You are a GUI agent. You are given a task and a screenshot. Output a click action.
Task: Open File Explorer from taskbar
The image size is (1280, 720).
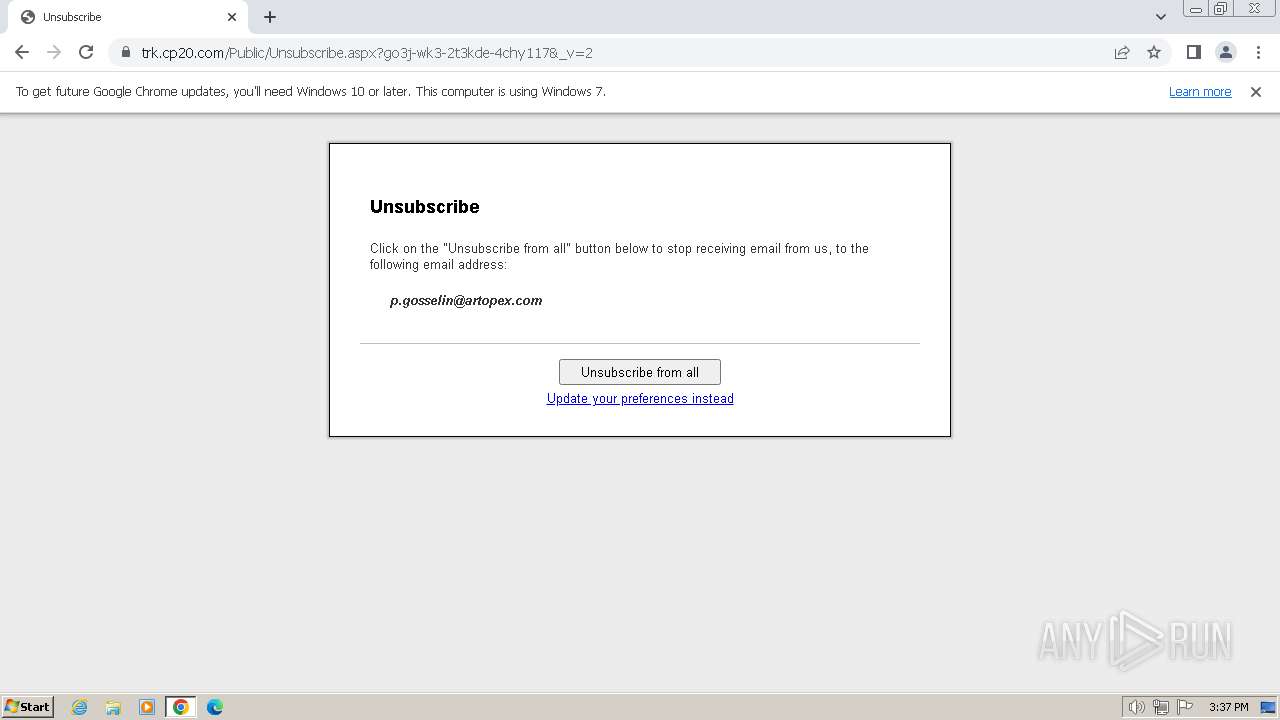(x=113, y=707)
